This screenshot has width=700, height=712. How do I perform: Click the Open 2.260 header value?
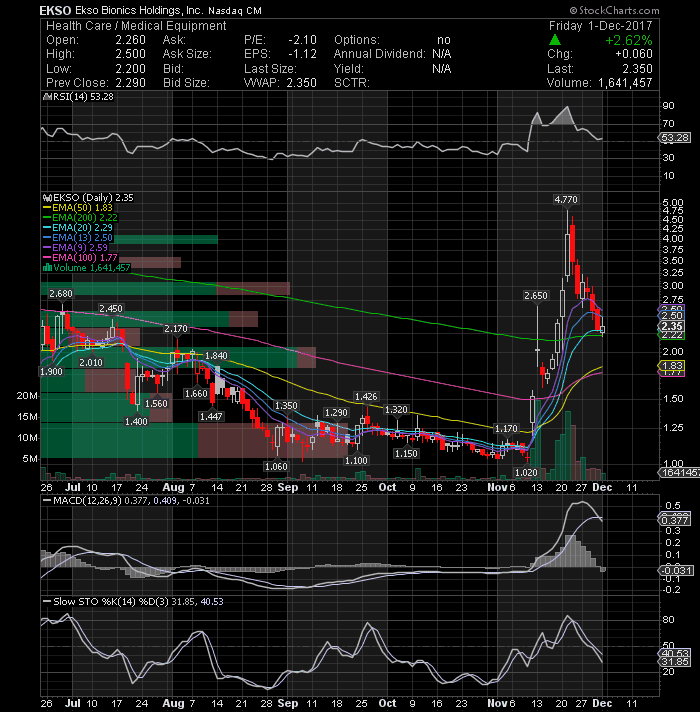click(x=130, y=40)
